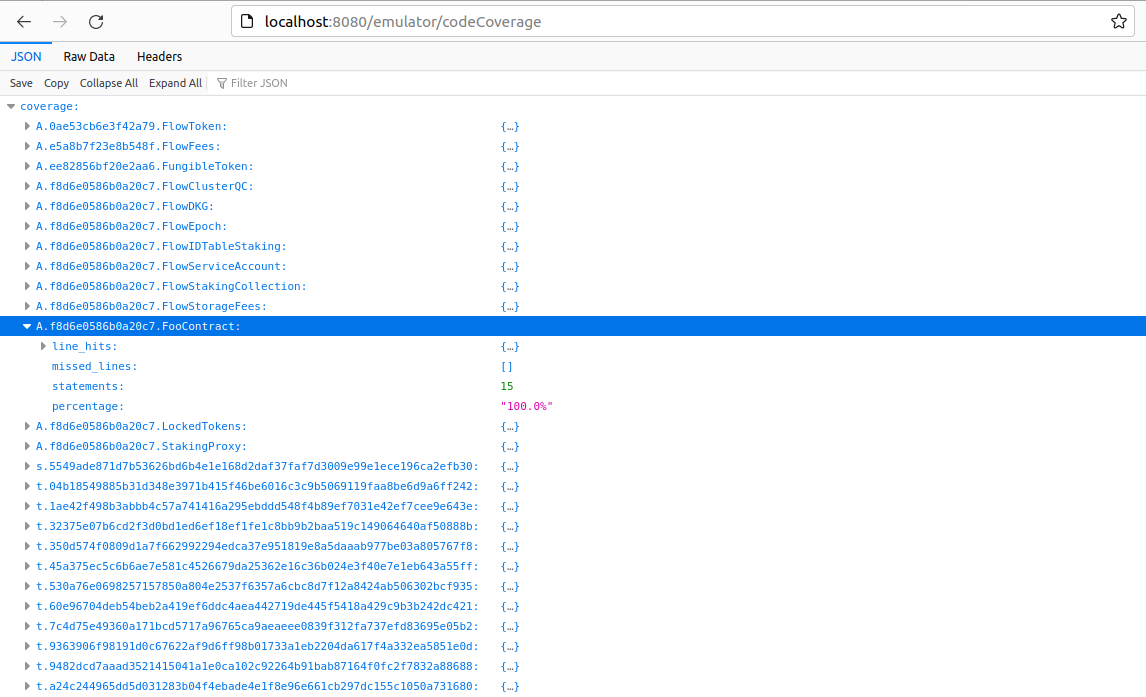Click the statements value 15
This screenshot has width=1146, height=697.
[x=507, y=386]
